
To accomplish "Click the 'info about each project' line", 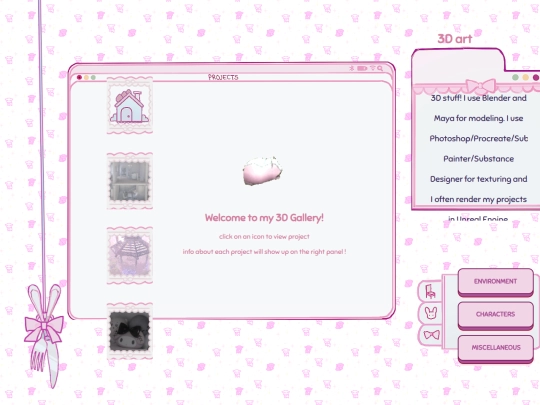I will [264, 252].
